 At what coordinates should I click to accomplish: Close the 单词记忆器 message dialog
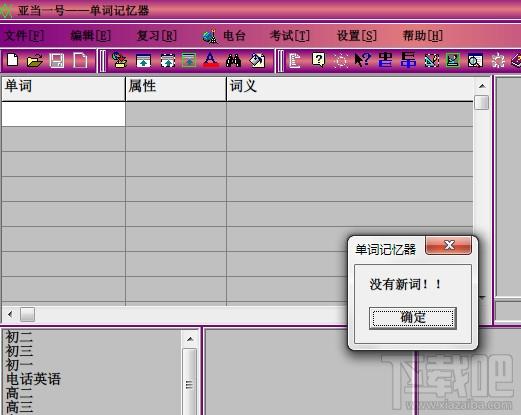coord(449,245)
